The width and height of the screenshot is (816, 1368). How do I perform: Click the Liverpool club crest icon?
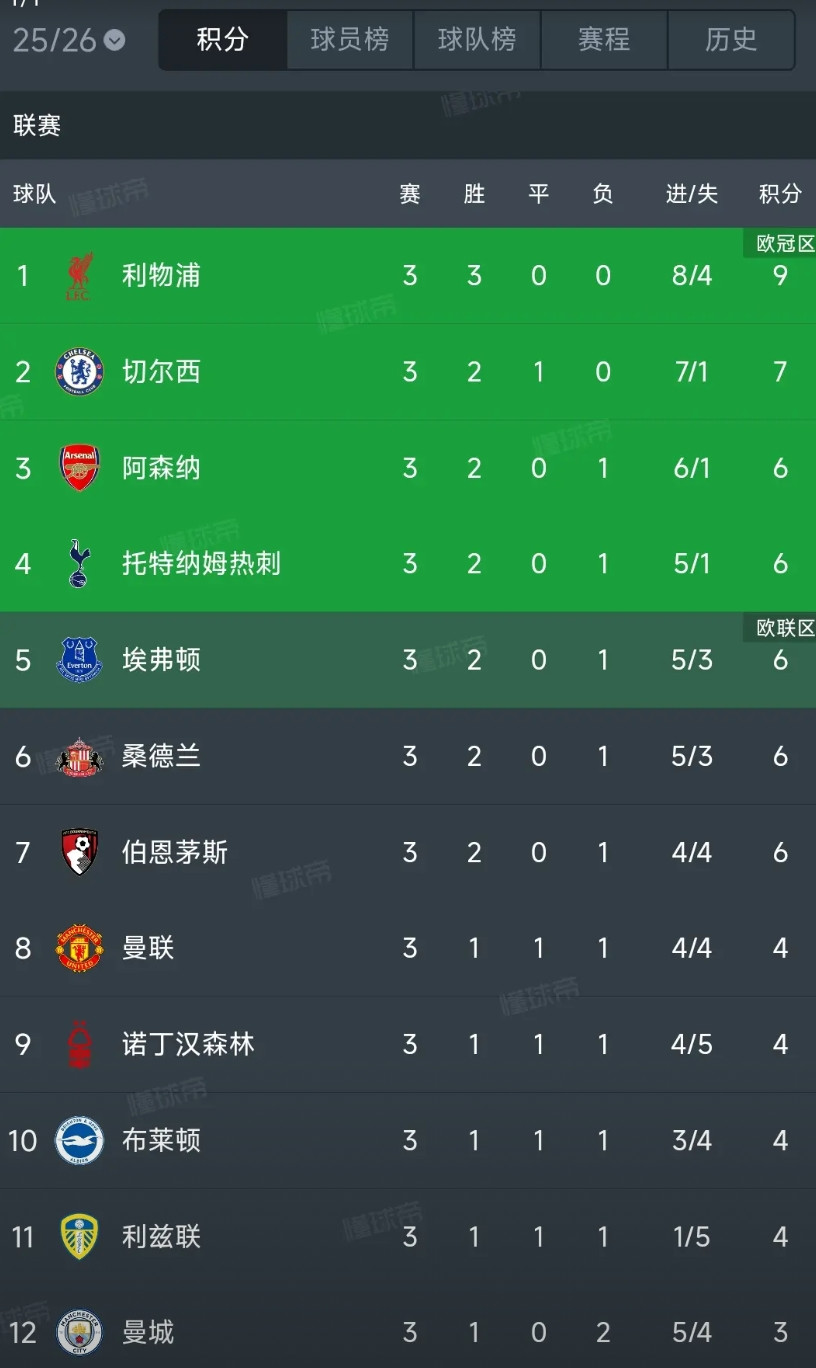pos(79,276)
